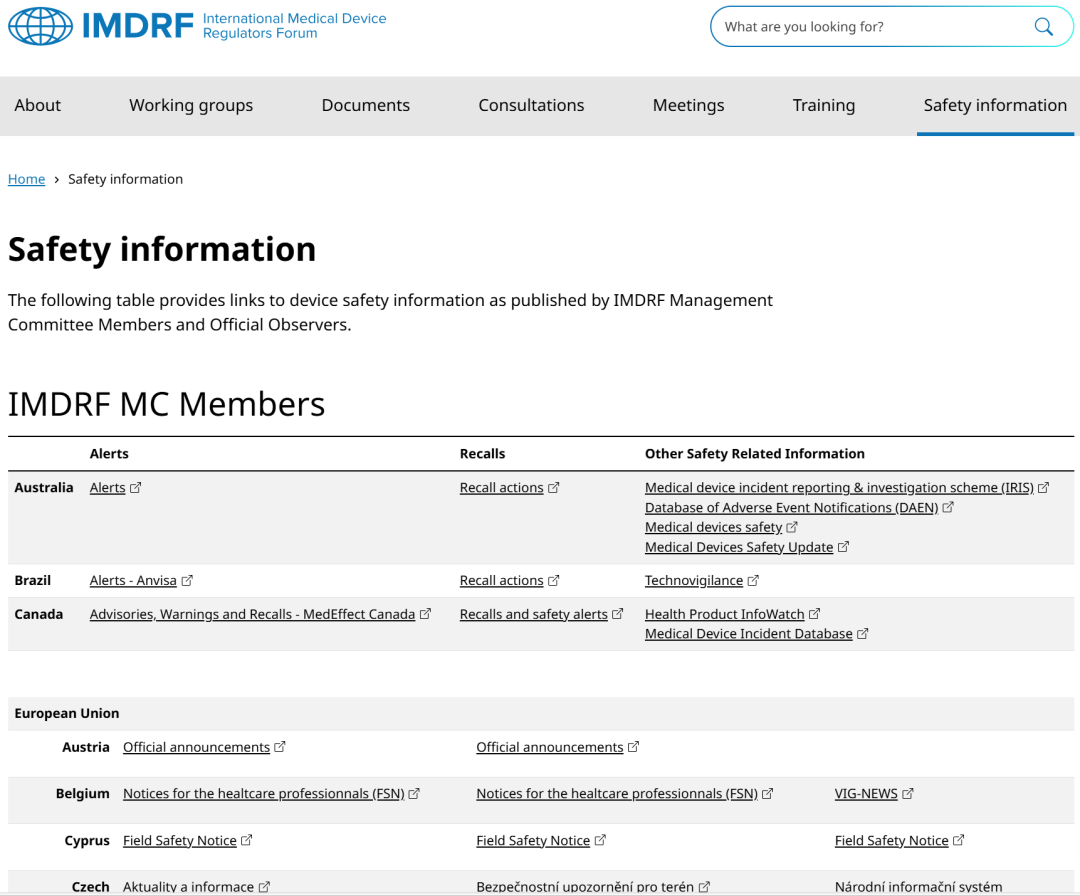Image resolution: width=1080 pixels, height=896 pixels.
Task: Click the external-link icon after Health Product InfoWatch
Action: [815, 614]
